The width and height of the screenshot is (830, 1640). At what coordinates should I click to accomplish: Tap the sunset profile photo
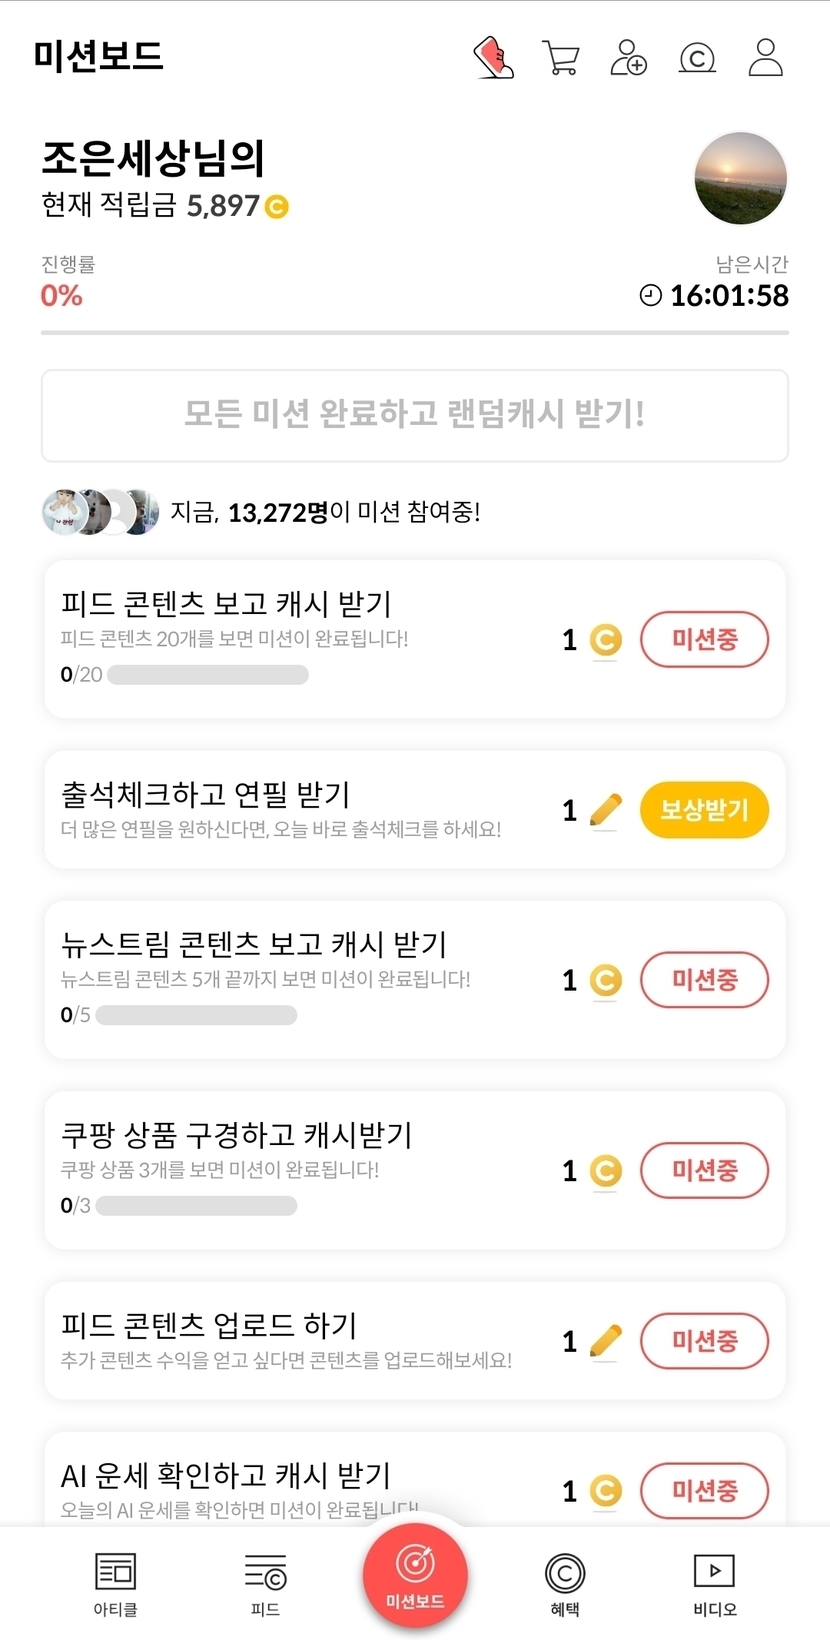tap(741, 178)
